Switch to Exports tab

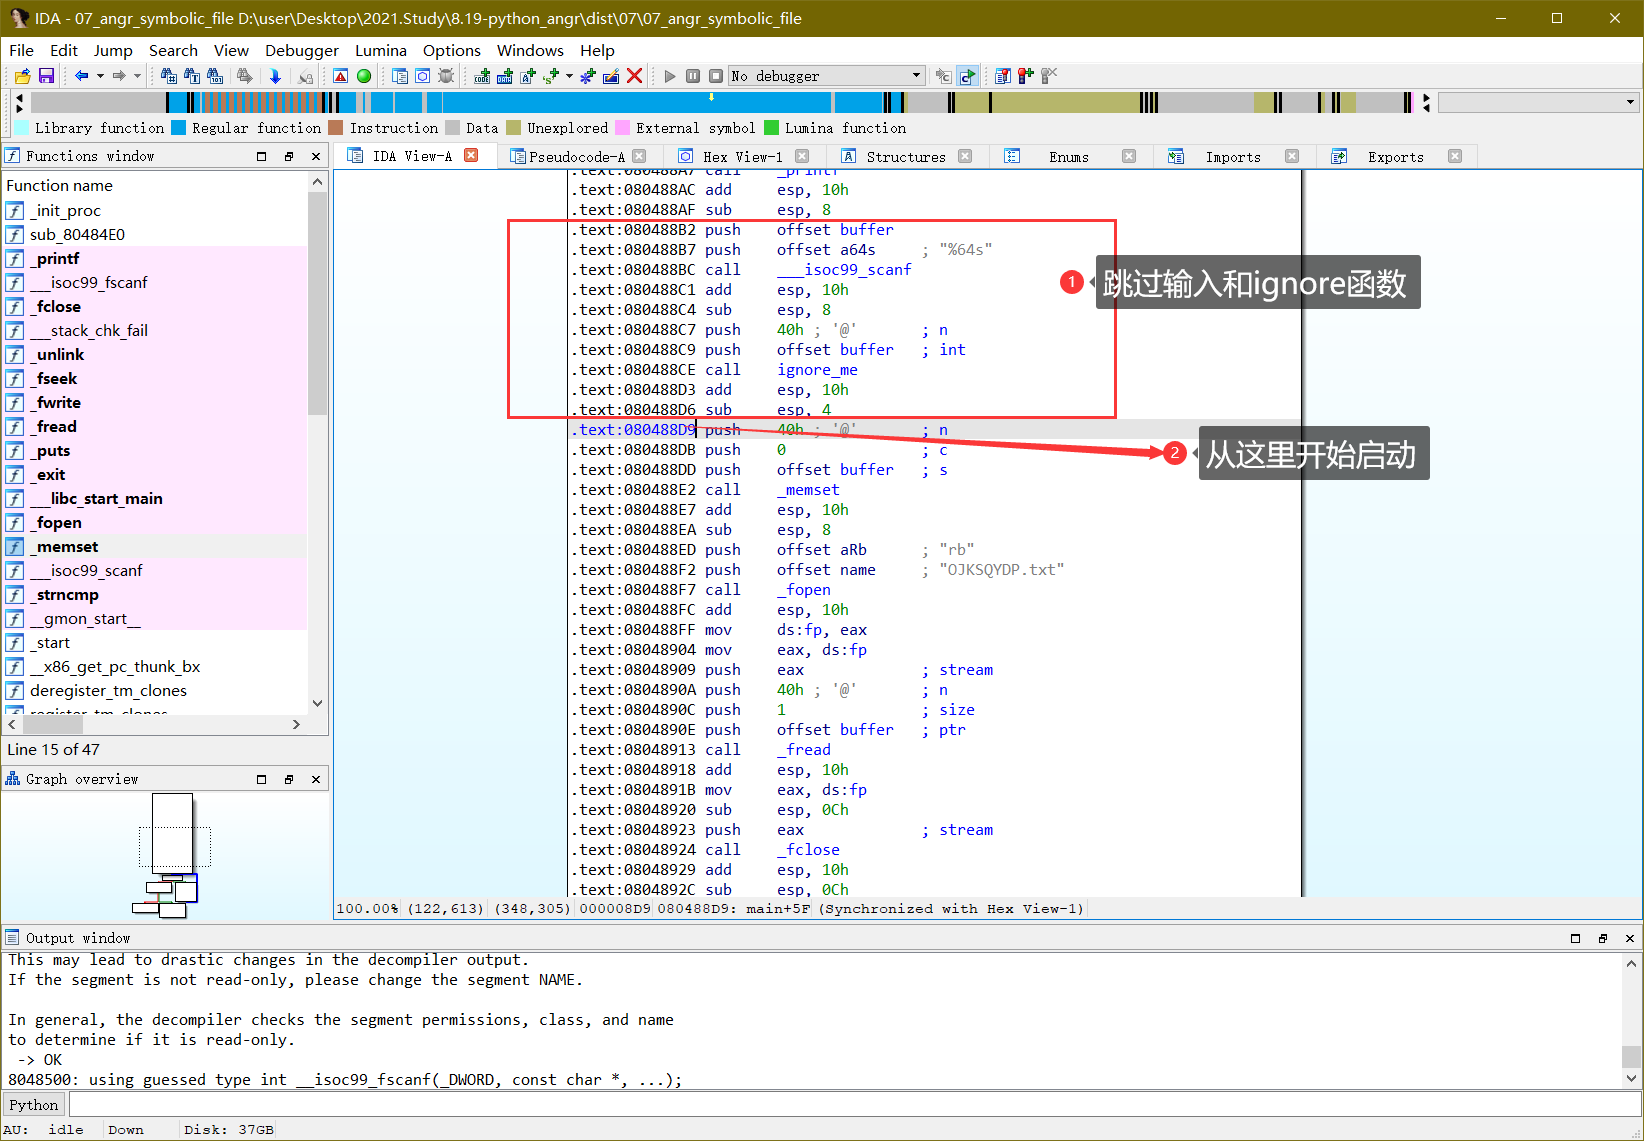[1395, 156]
